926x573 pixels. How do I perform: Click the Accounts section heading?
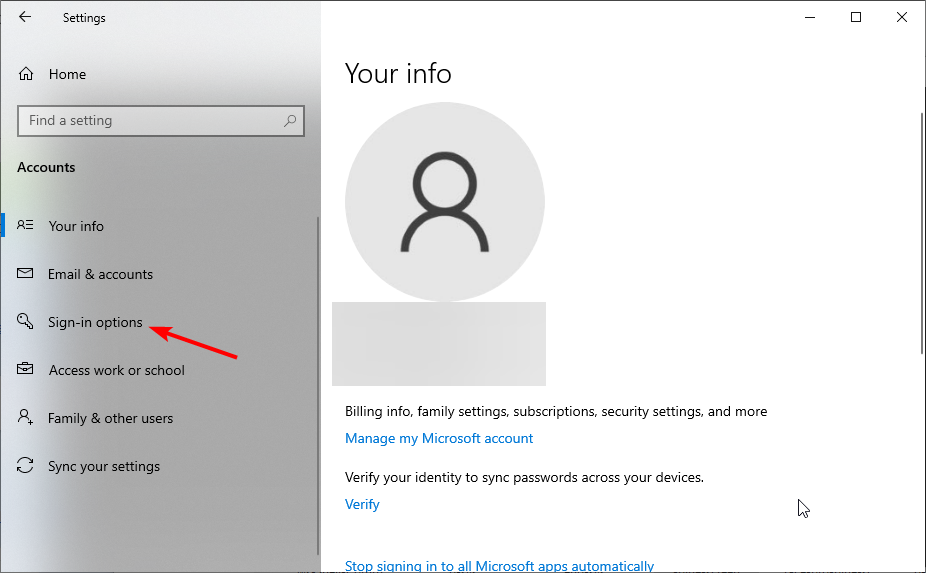point(46,167)
